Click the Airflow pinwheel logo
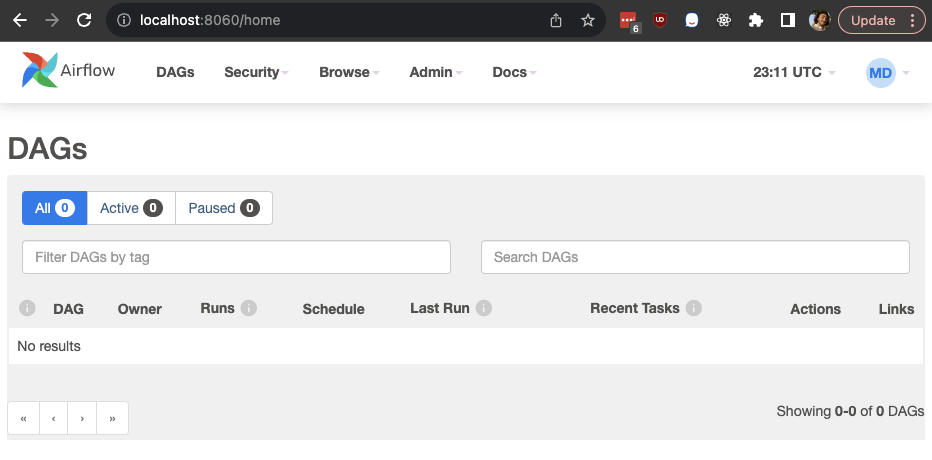Image resolution: width=932 pixels, height=460 pixels. click(x=40, y=71)
